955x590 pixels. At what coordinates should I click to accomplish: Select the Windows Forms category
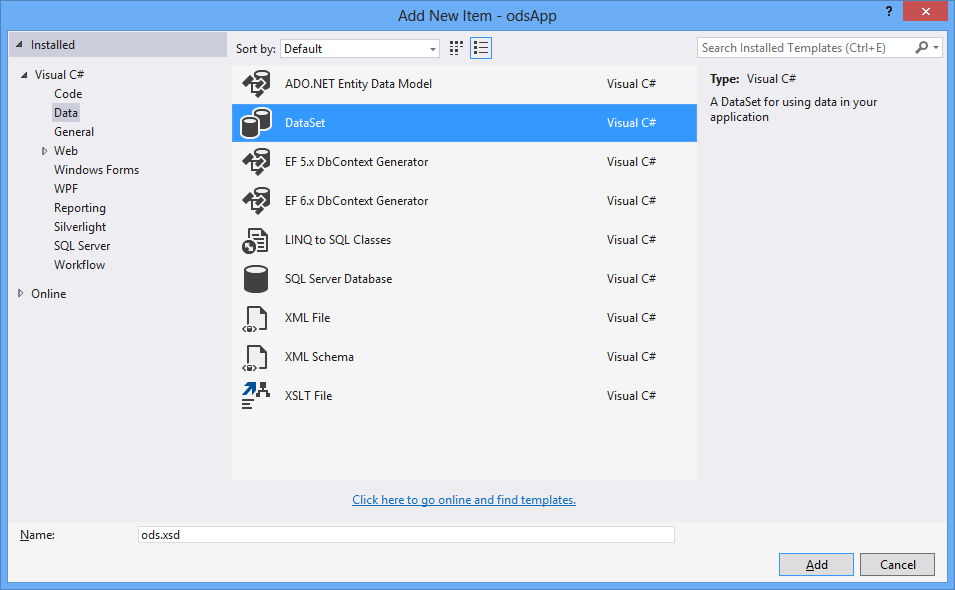96,170
